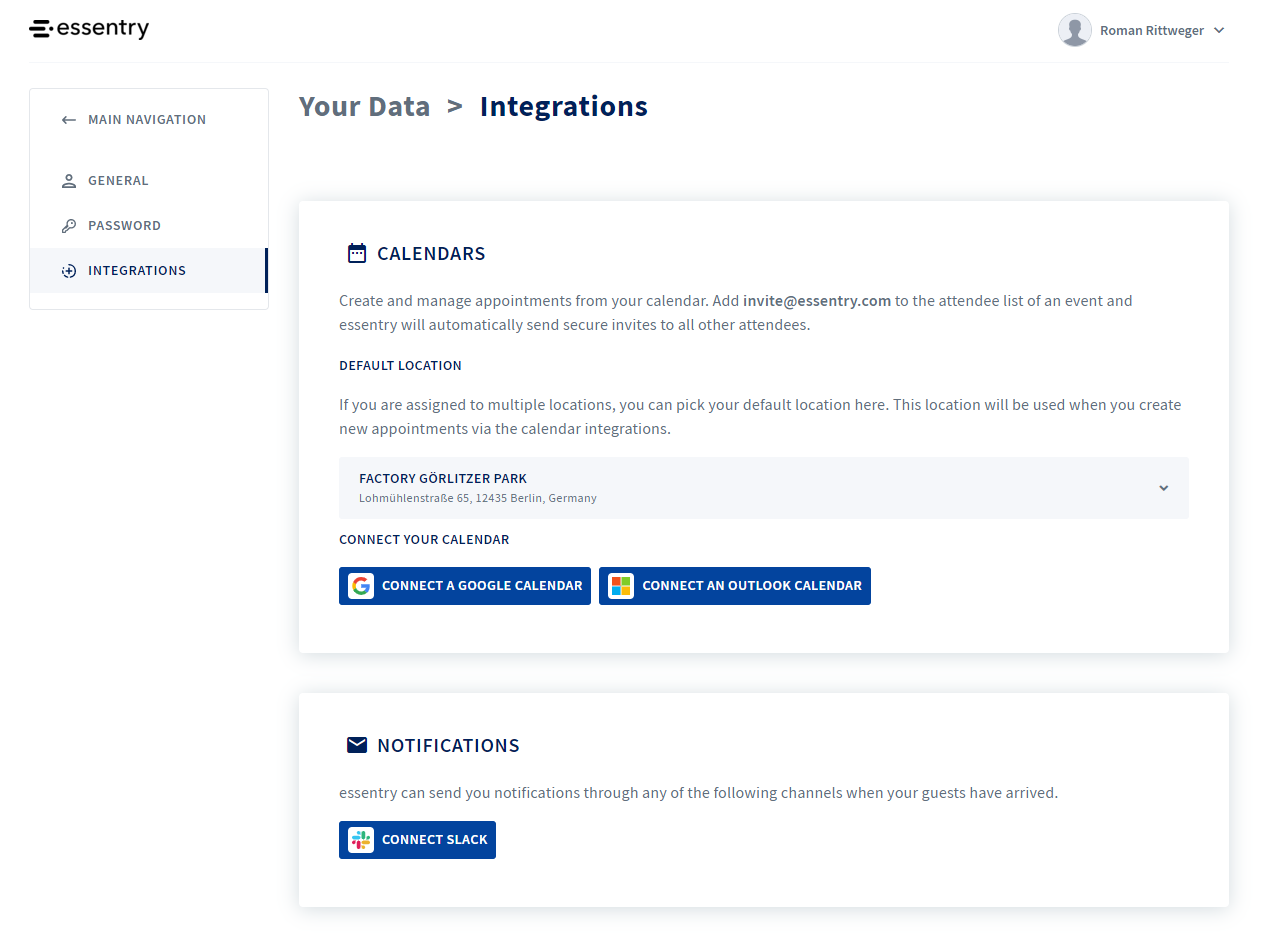This screenshot has width=1267, height=940.
Task: Click the Microsoft Outlook logo icon
Action: (621, 586)
